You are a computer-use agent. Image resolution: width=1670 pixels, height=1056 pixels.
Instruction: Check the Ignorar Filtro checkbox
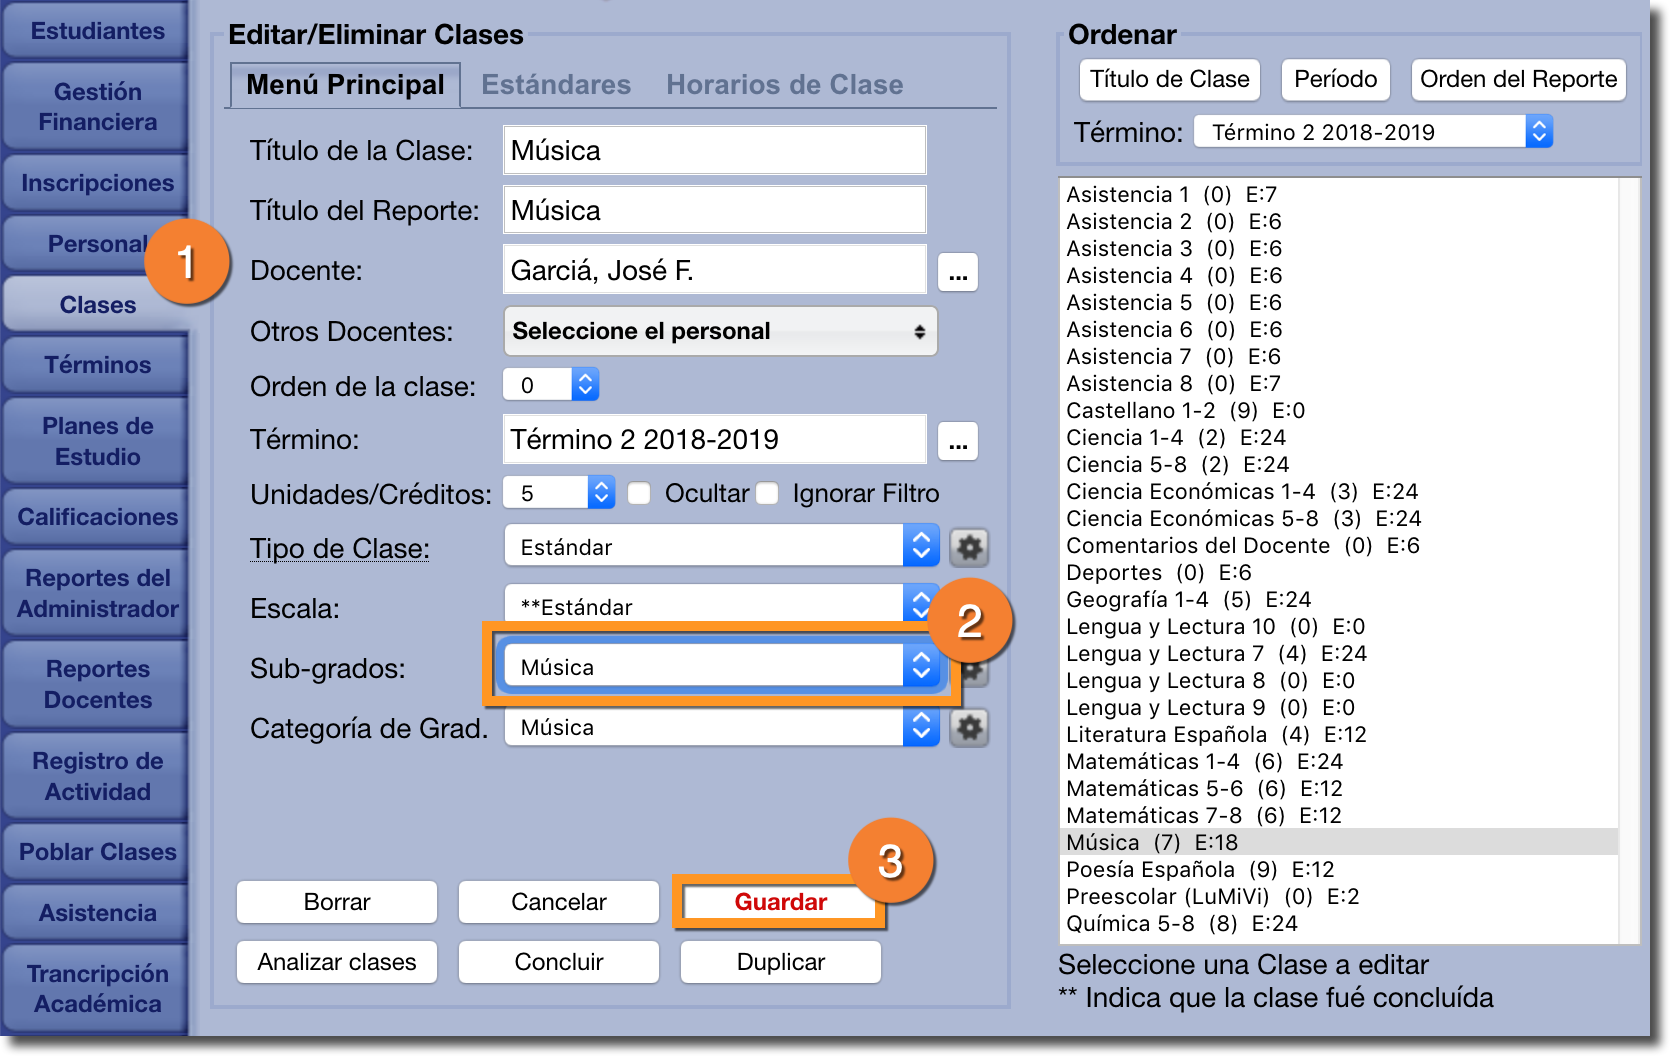768,494
